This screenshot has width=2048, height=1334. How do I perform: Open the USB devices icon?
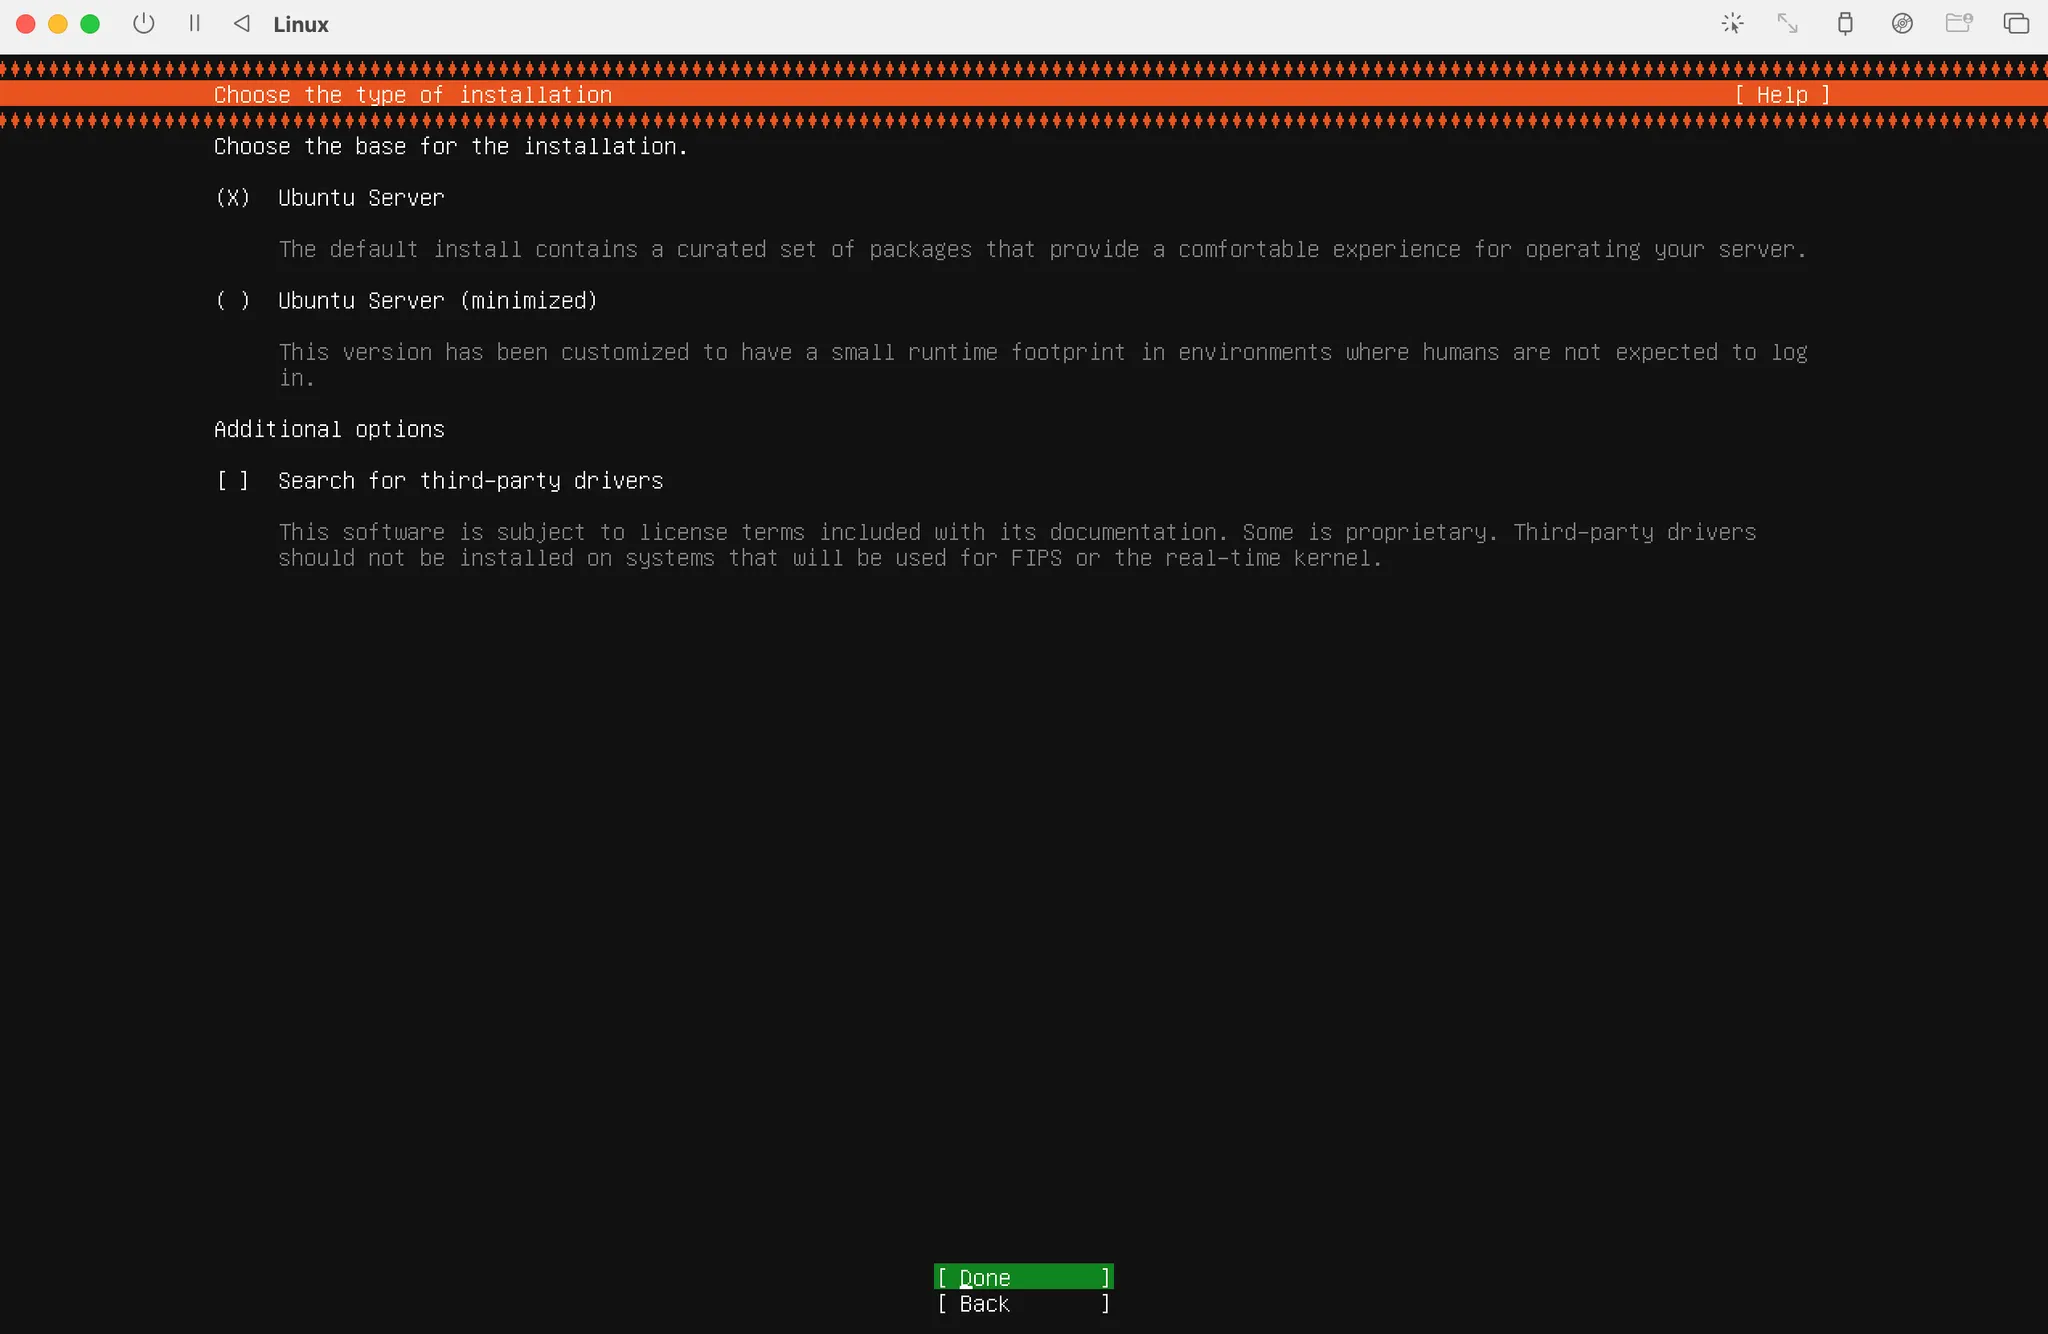pos(1845,23)
